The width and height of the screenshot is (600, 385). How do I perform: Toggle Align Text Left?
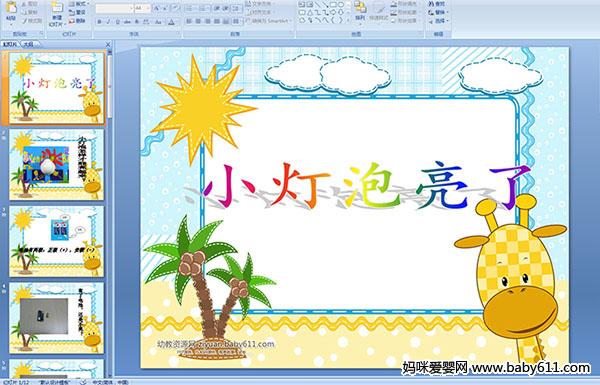(x=189, y=21)
